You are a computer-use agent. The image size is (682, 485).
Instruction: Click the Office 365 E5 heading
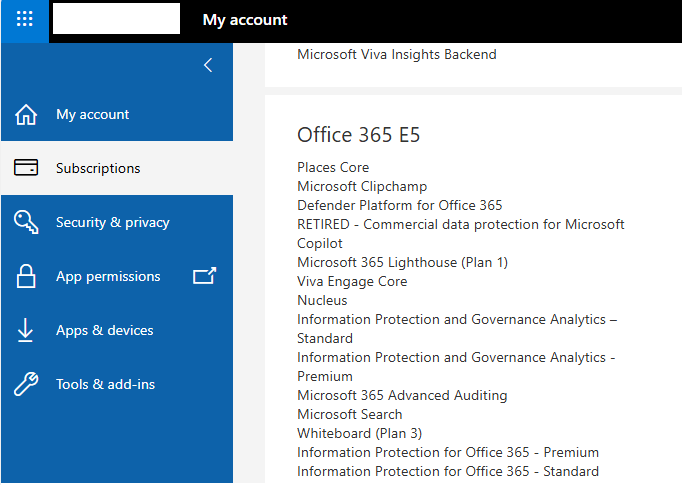[358, 135]
